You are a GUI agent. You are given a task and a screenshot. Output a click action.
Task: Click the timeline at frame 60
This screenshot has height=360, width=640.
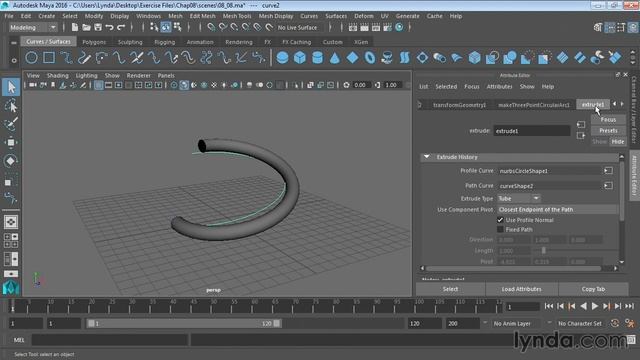[255, 306]
